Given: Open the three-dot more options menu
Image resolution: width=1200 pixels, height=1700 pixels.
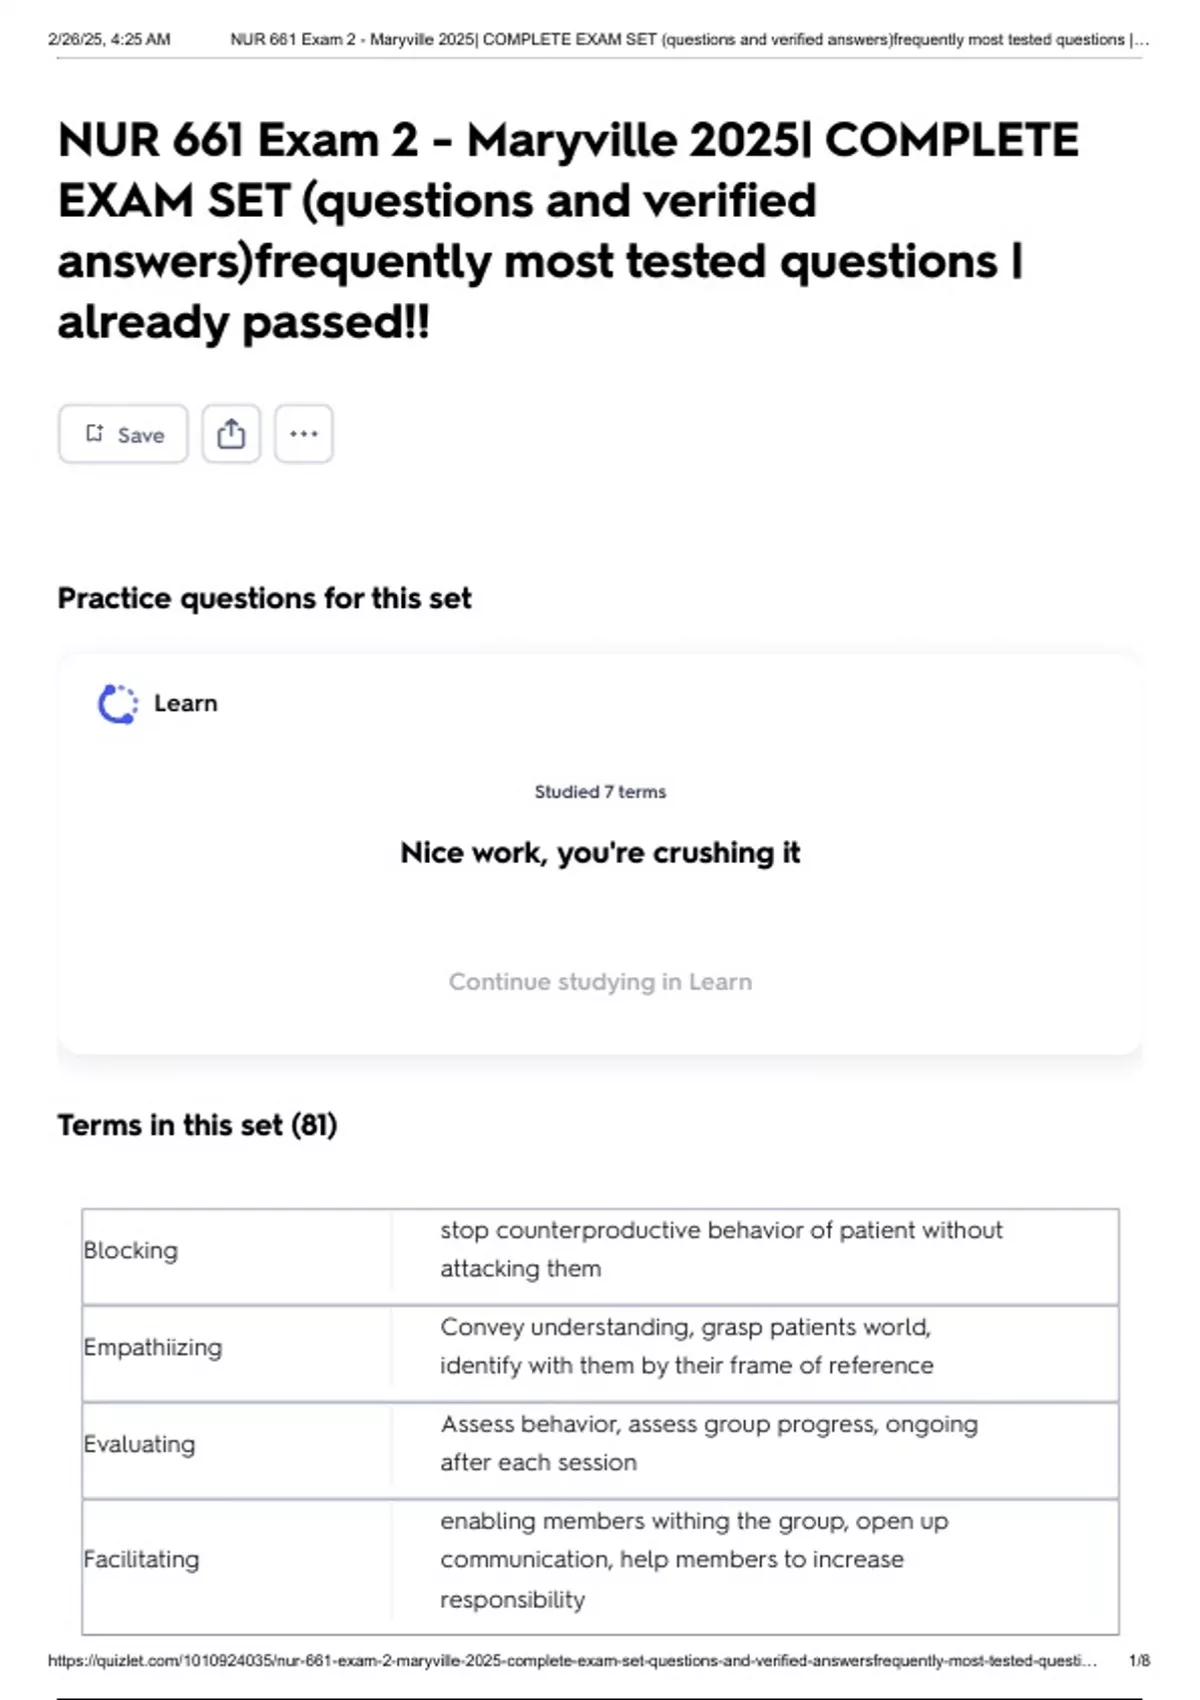Looking at the screenshot, I should 303,434.
